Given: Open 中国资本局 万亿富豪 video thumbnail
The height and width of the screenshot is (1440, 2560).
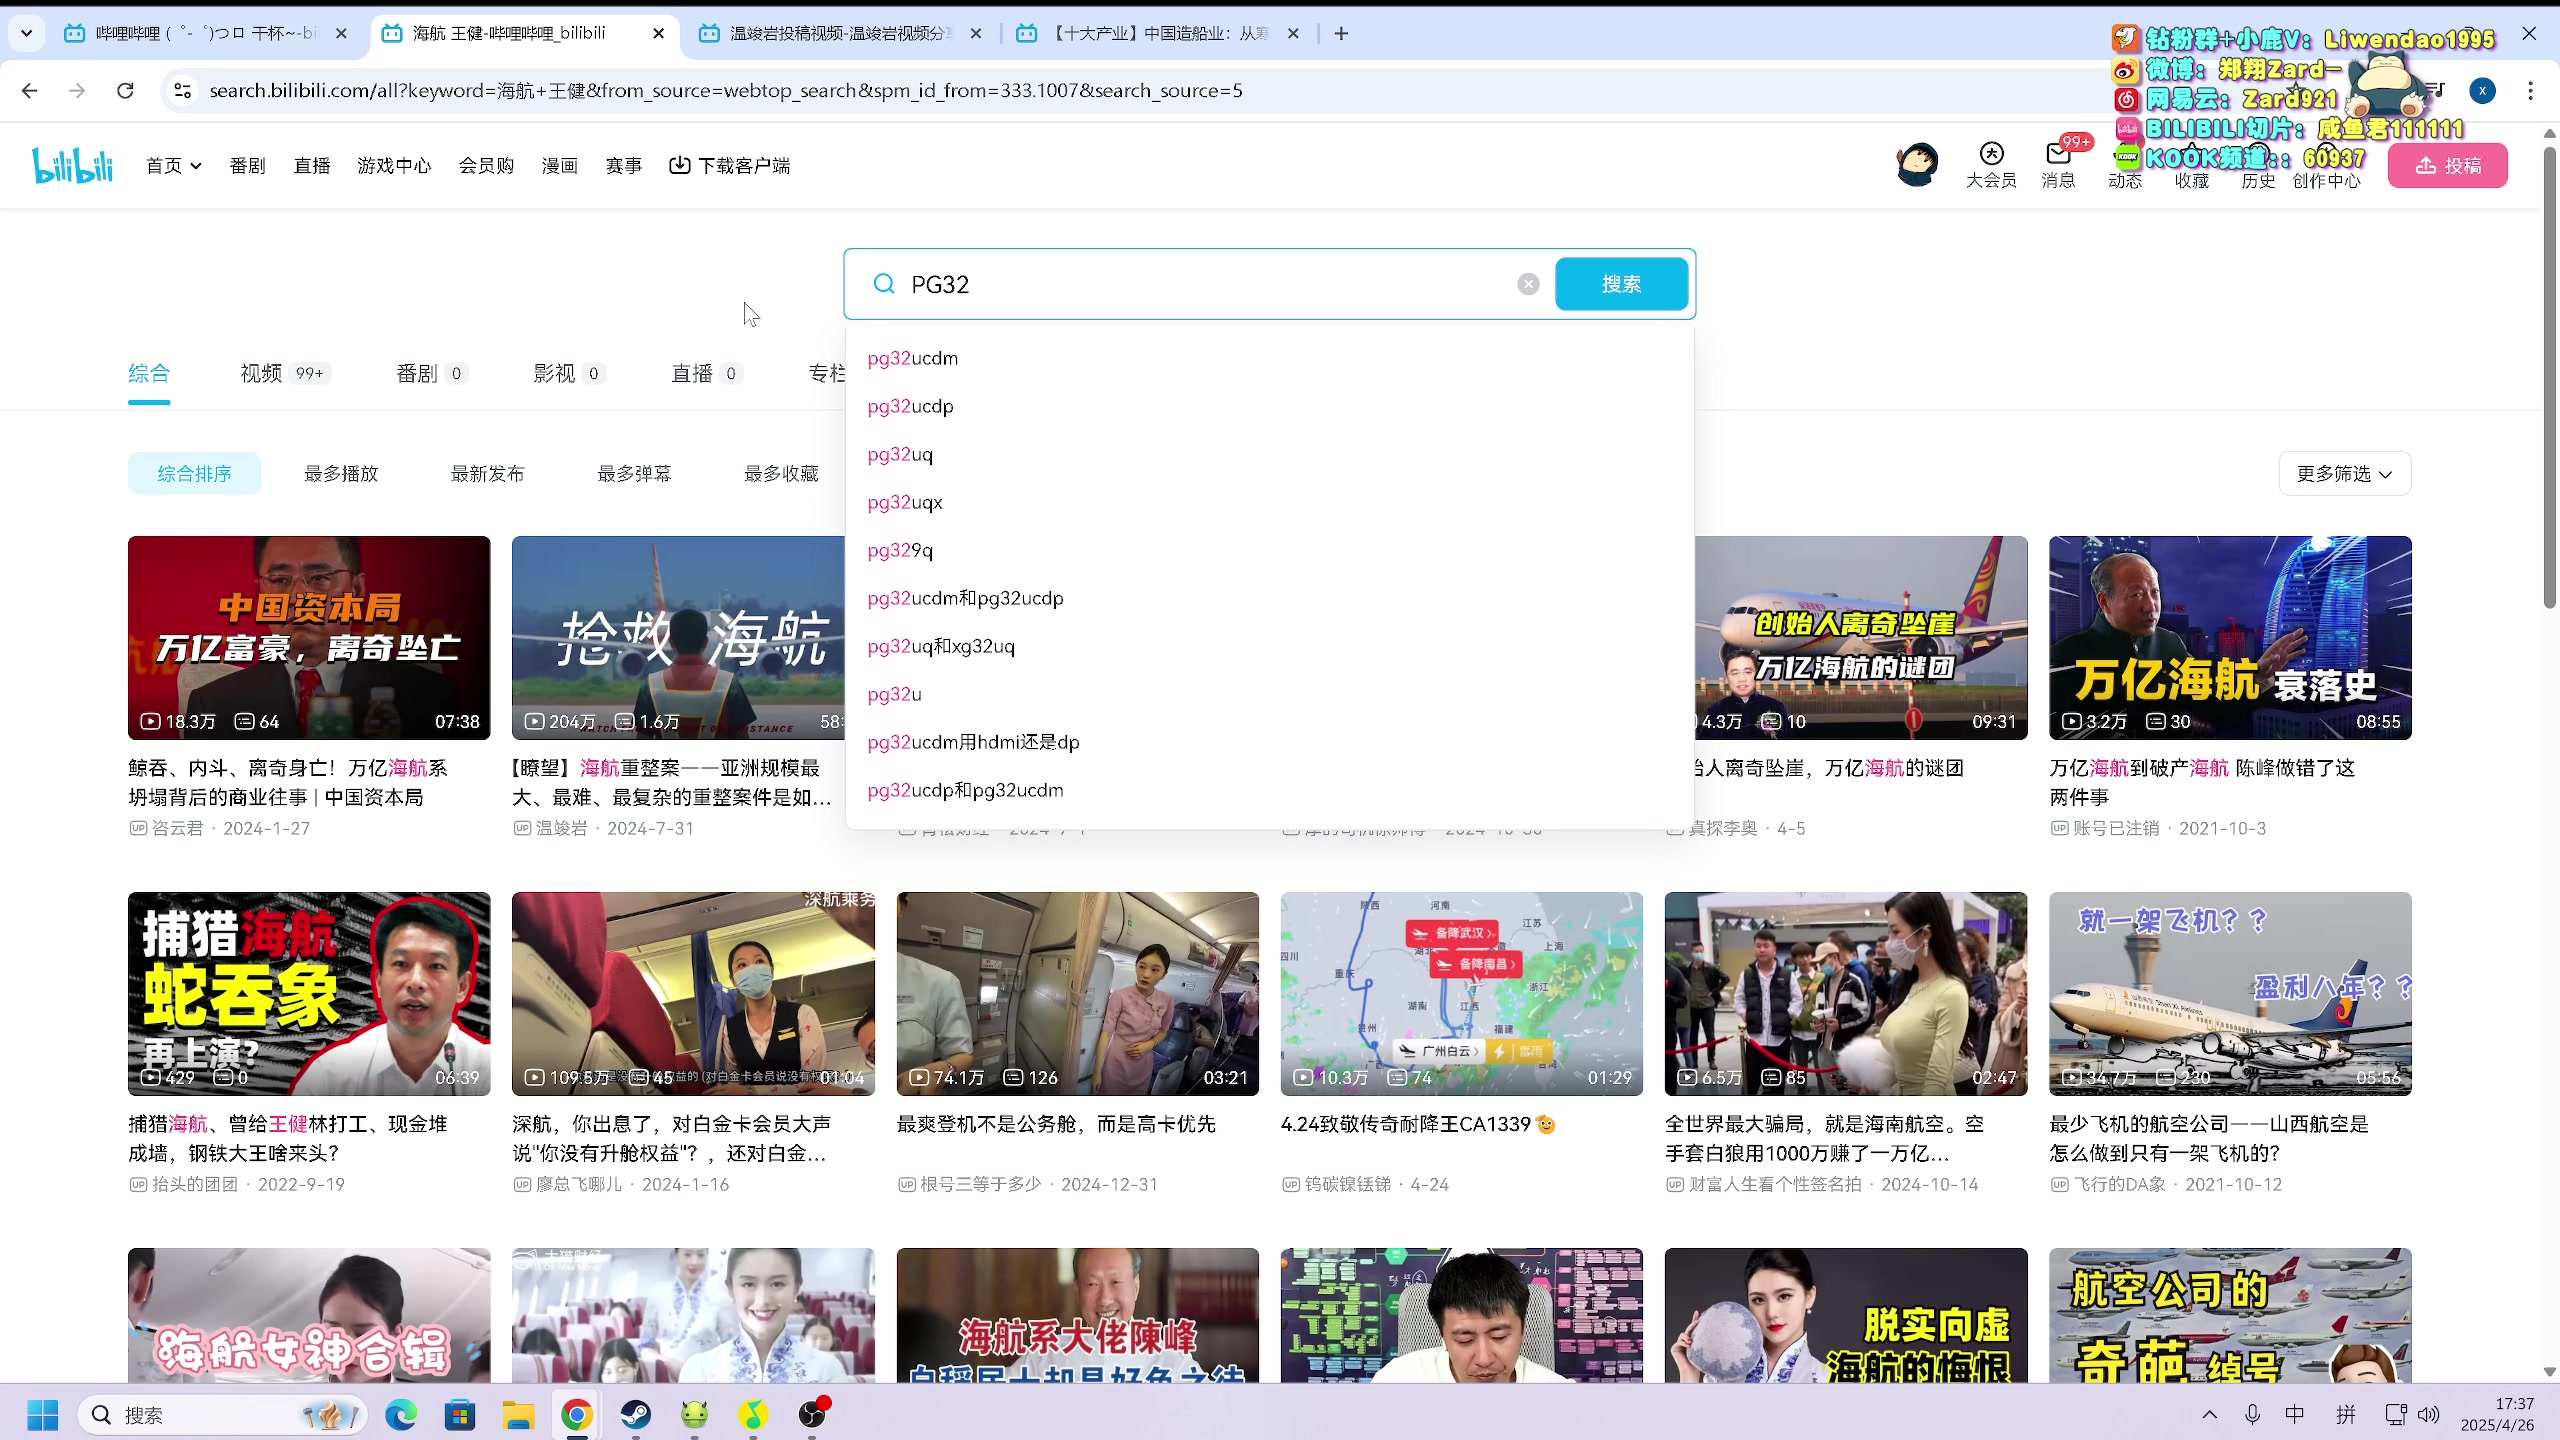Looking at the screenshot, I should (309, 638).
